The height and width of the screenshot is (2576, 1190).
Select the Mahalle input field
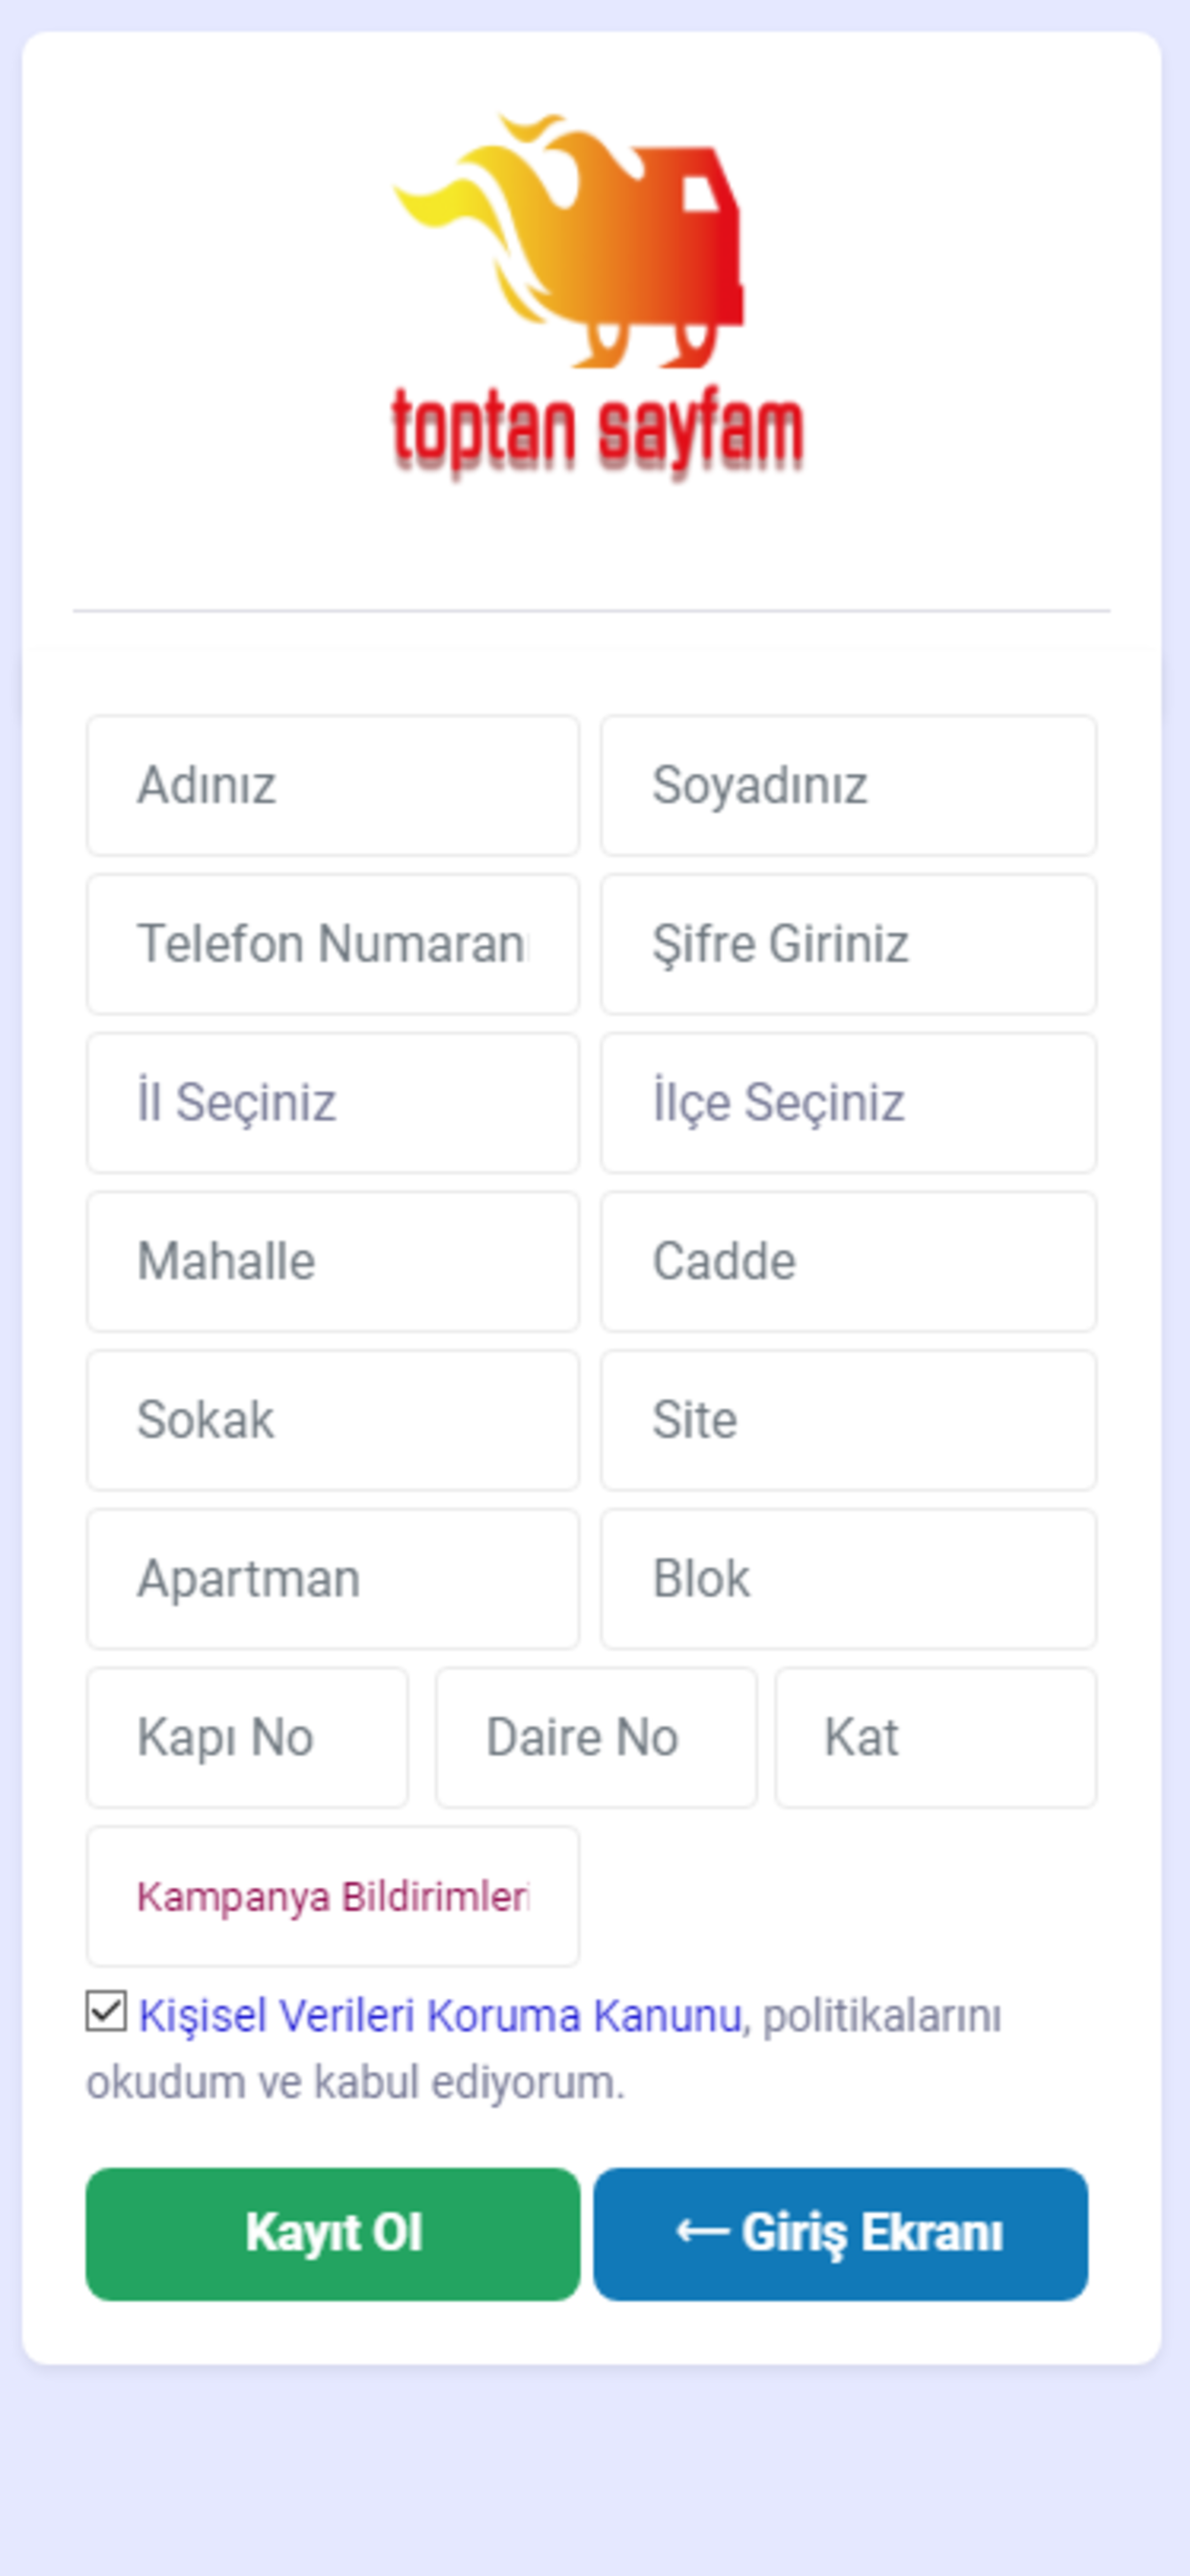coord(333,1262)
